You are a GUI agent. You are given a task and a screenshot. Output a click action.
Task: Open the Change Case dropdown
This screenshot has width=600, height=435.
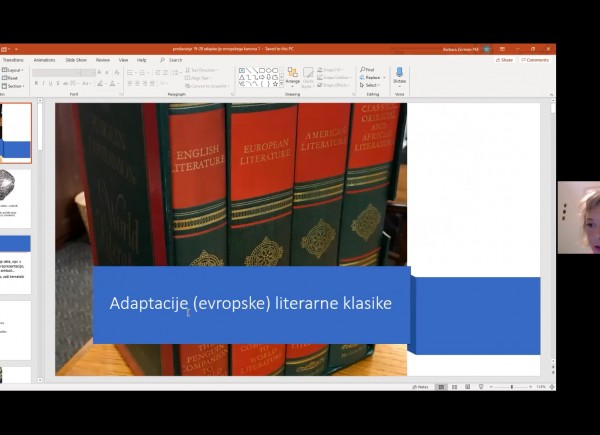[86, 83]
